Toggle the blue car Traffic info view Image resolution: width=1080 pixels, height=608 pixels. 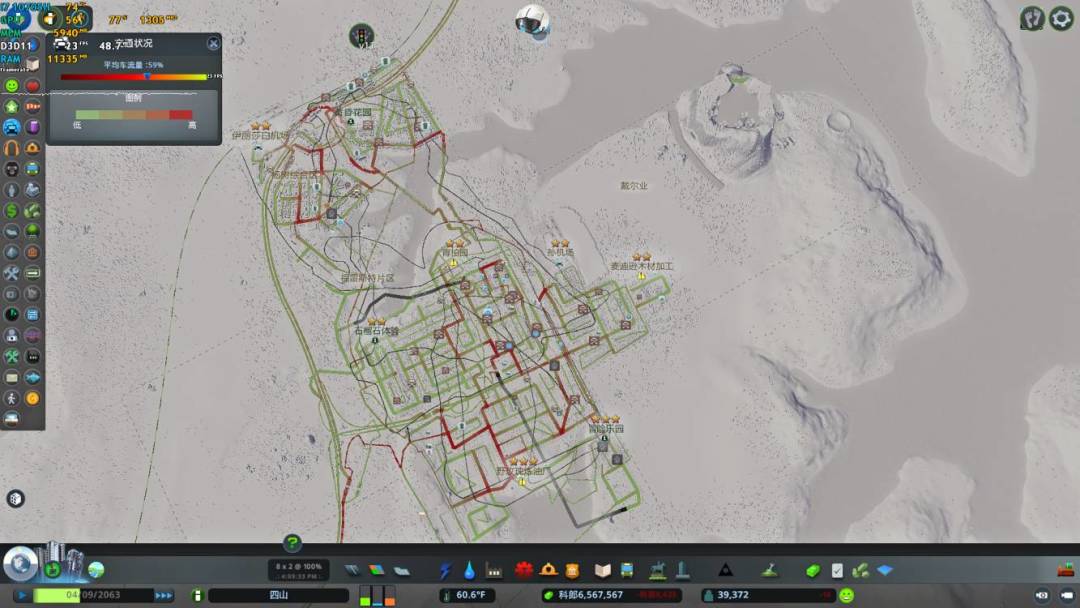(12, 127)
